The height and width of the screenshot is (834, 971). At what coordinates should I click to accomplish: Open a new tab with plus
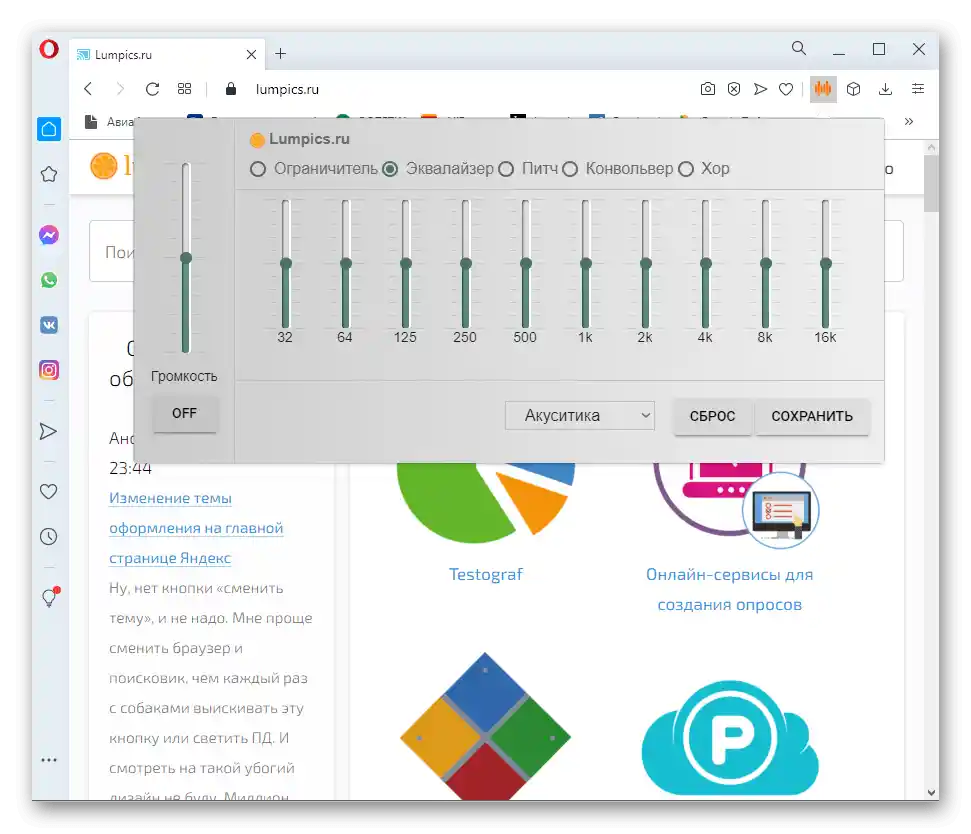coord(281,54)
